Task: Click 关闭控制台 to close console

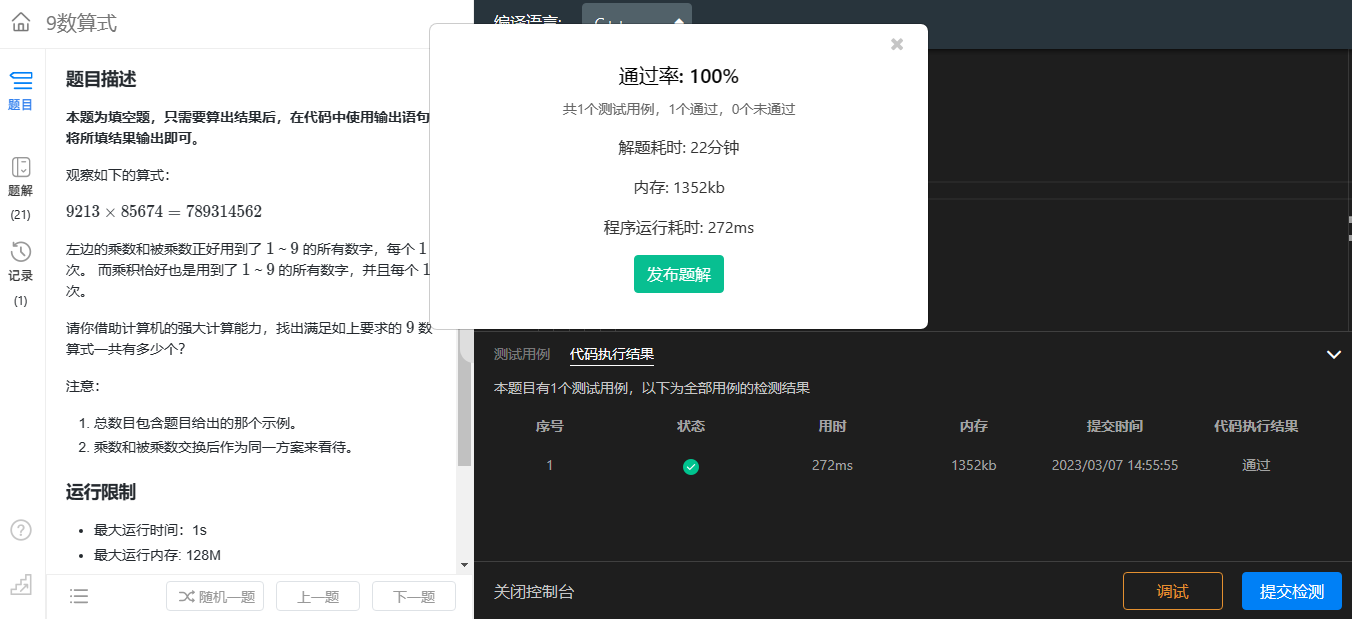Action: pos(534,592)
